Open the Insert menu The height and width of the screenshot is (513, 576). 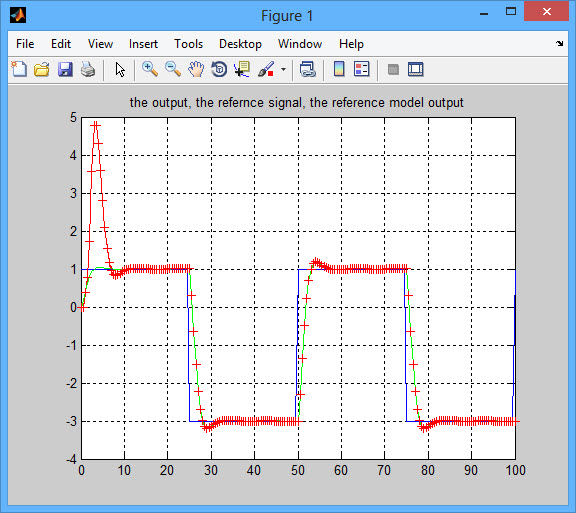point(143,44)
